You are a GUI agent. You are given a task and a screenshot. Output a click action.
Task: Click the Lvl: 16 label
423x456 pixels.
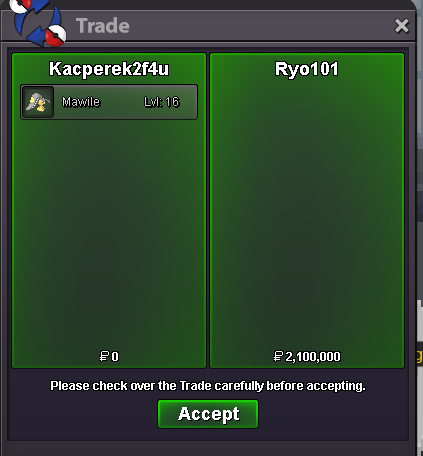162,102
